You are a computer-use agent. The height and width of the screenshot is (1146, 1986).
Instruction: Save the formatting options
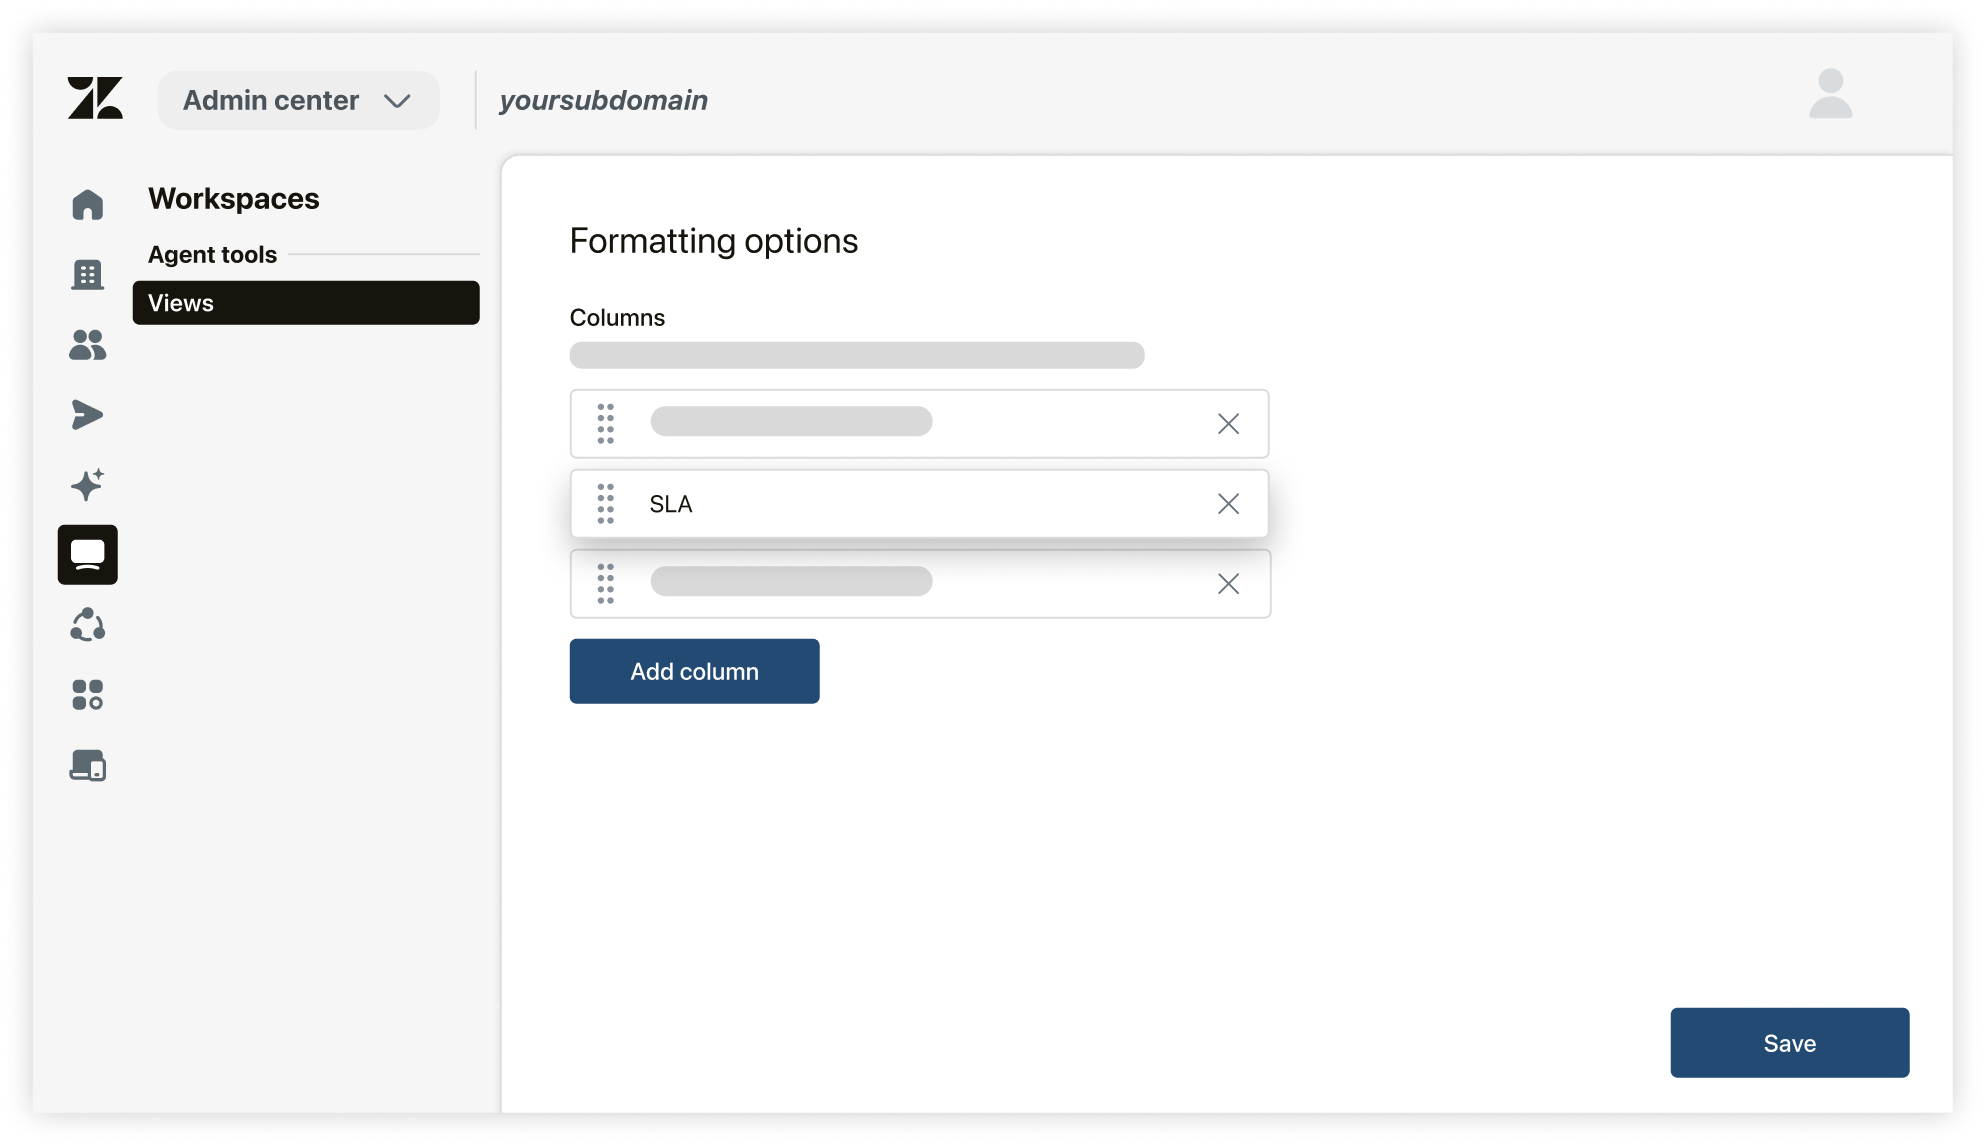click(x=1789, y=1042)
